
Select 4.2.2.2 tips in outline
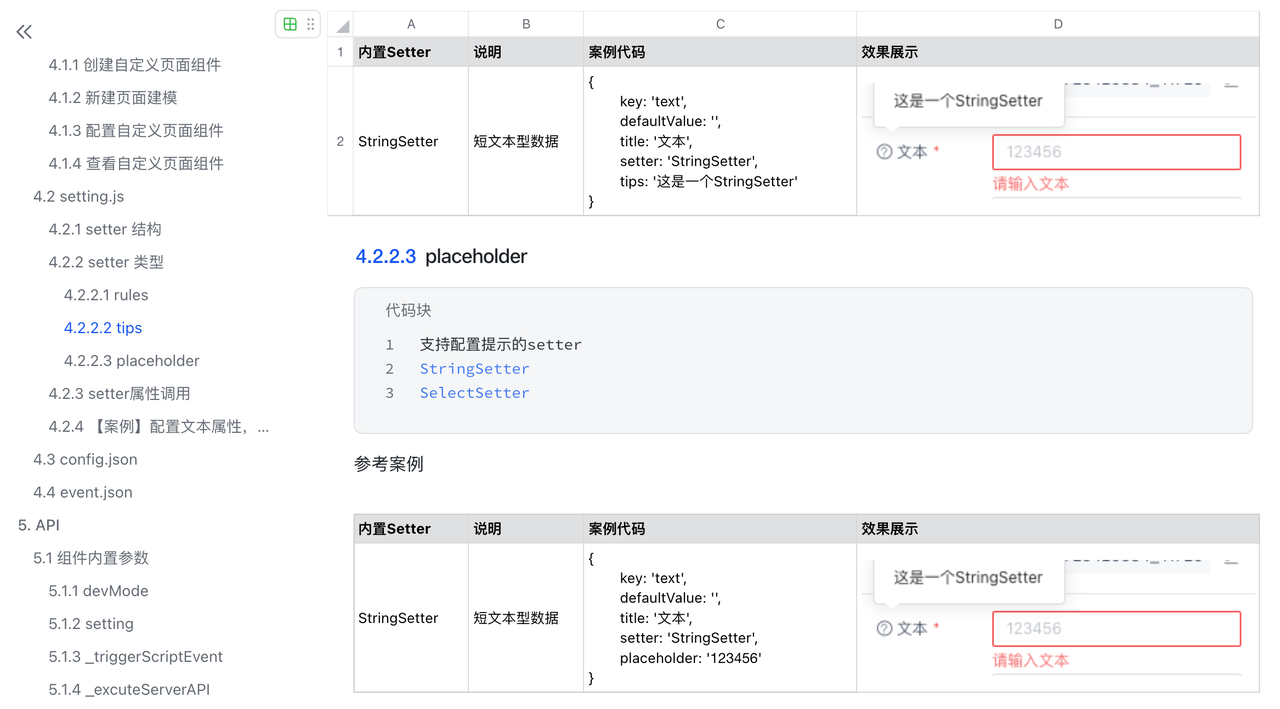tap(103, 328)
